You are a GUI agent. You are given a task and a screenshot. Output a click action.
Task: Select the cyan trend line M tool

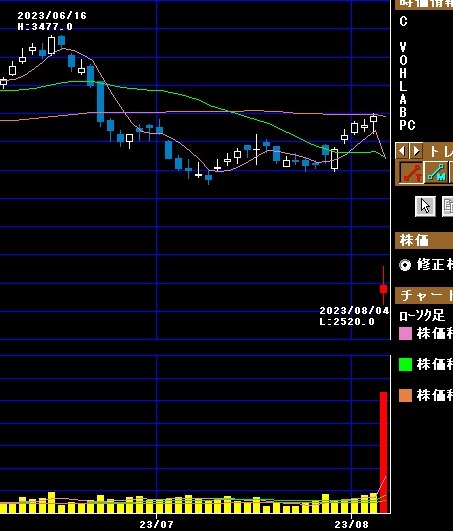pos(436,173)
